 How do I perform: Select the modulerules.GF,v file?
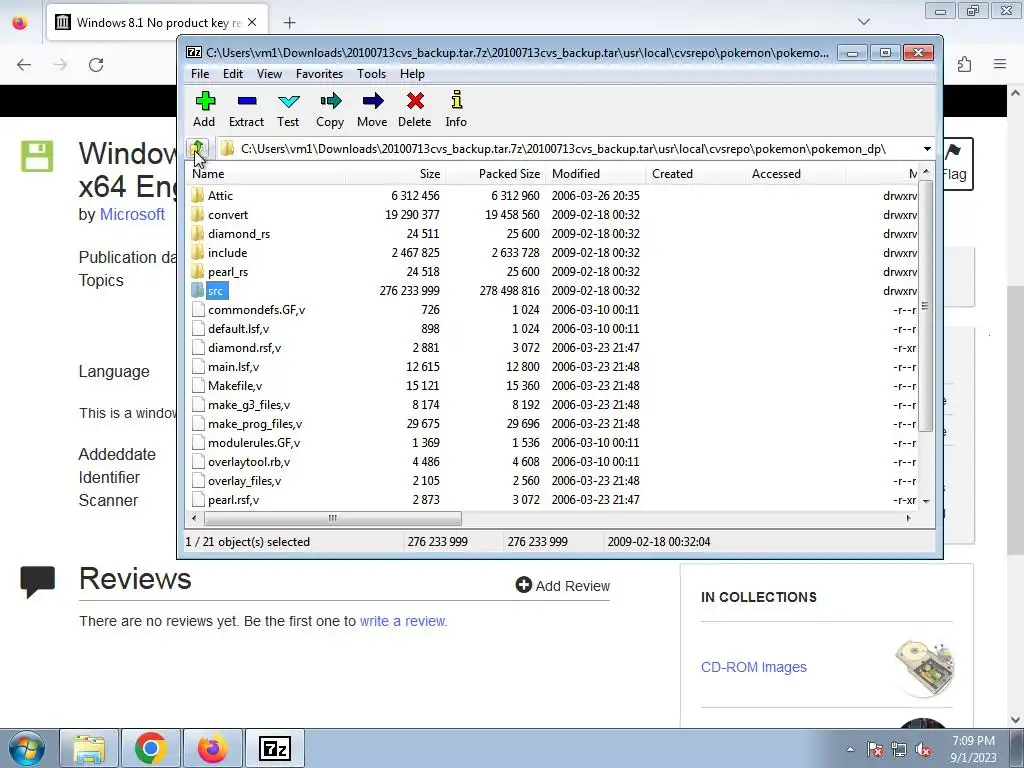[x=253, y=443]
